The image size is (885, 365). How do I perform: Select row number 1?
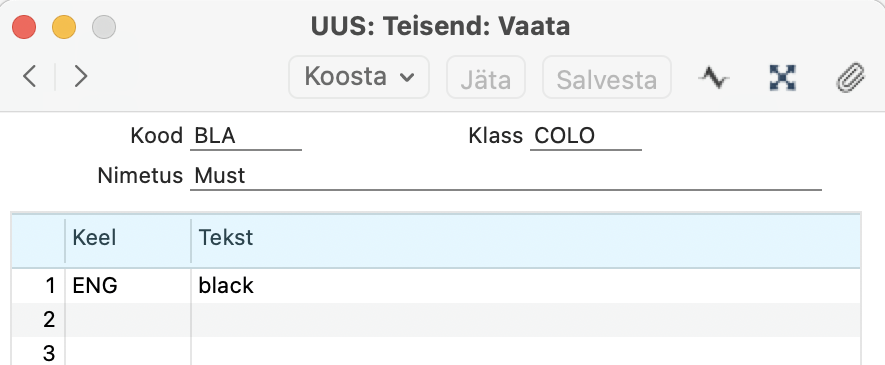[x=38, y=286]
